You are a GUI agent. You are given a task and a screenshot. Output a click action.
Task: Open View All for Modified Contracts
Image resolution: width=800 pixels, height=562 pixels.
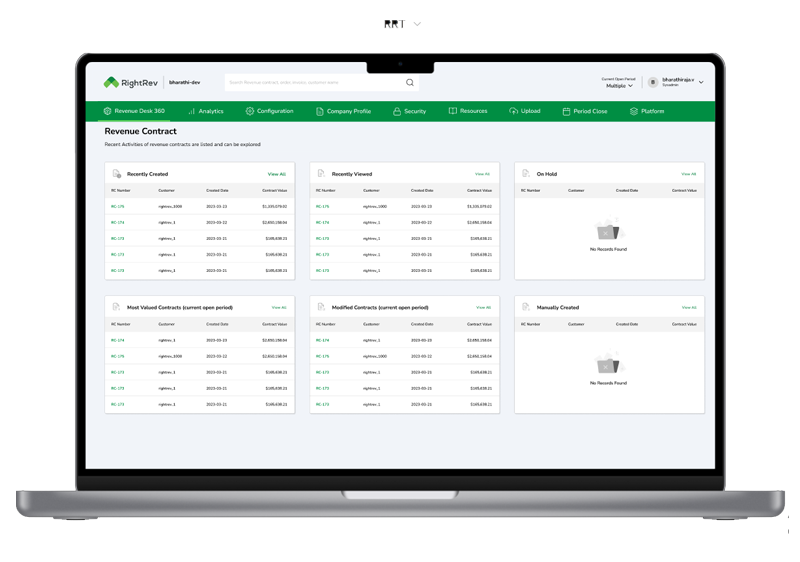pyautogui.click(x=483, y=307)
